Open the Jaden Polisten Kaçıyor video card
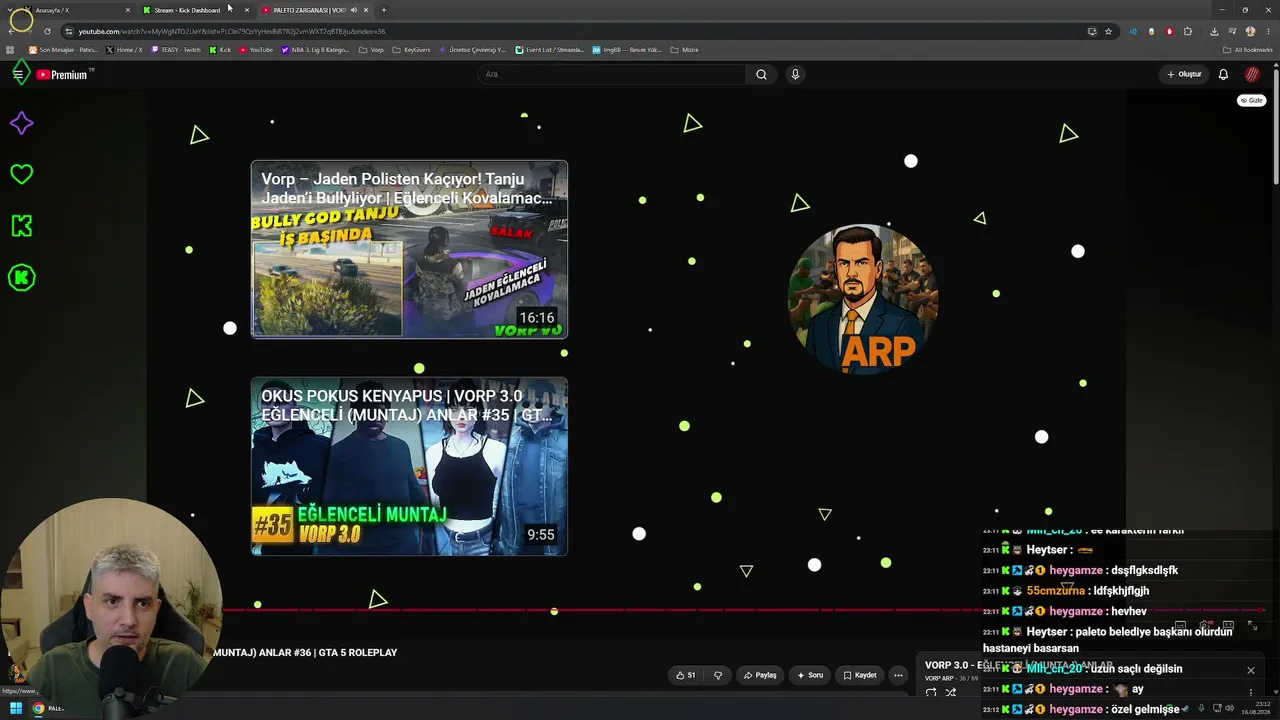Viewport: 1280px width, 720px height. (409, 249)
